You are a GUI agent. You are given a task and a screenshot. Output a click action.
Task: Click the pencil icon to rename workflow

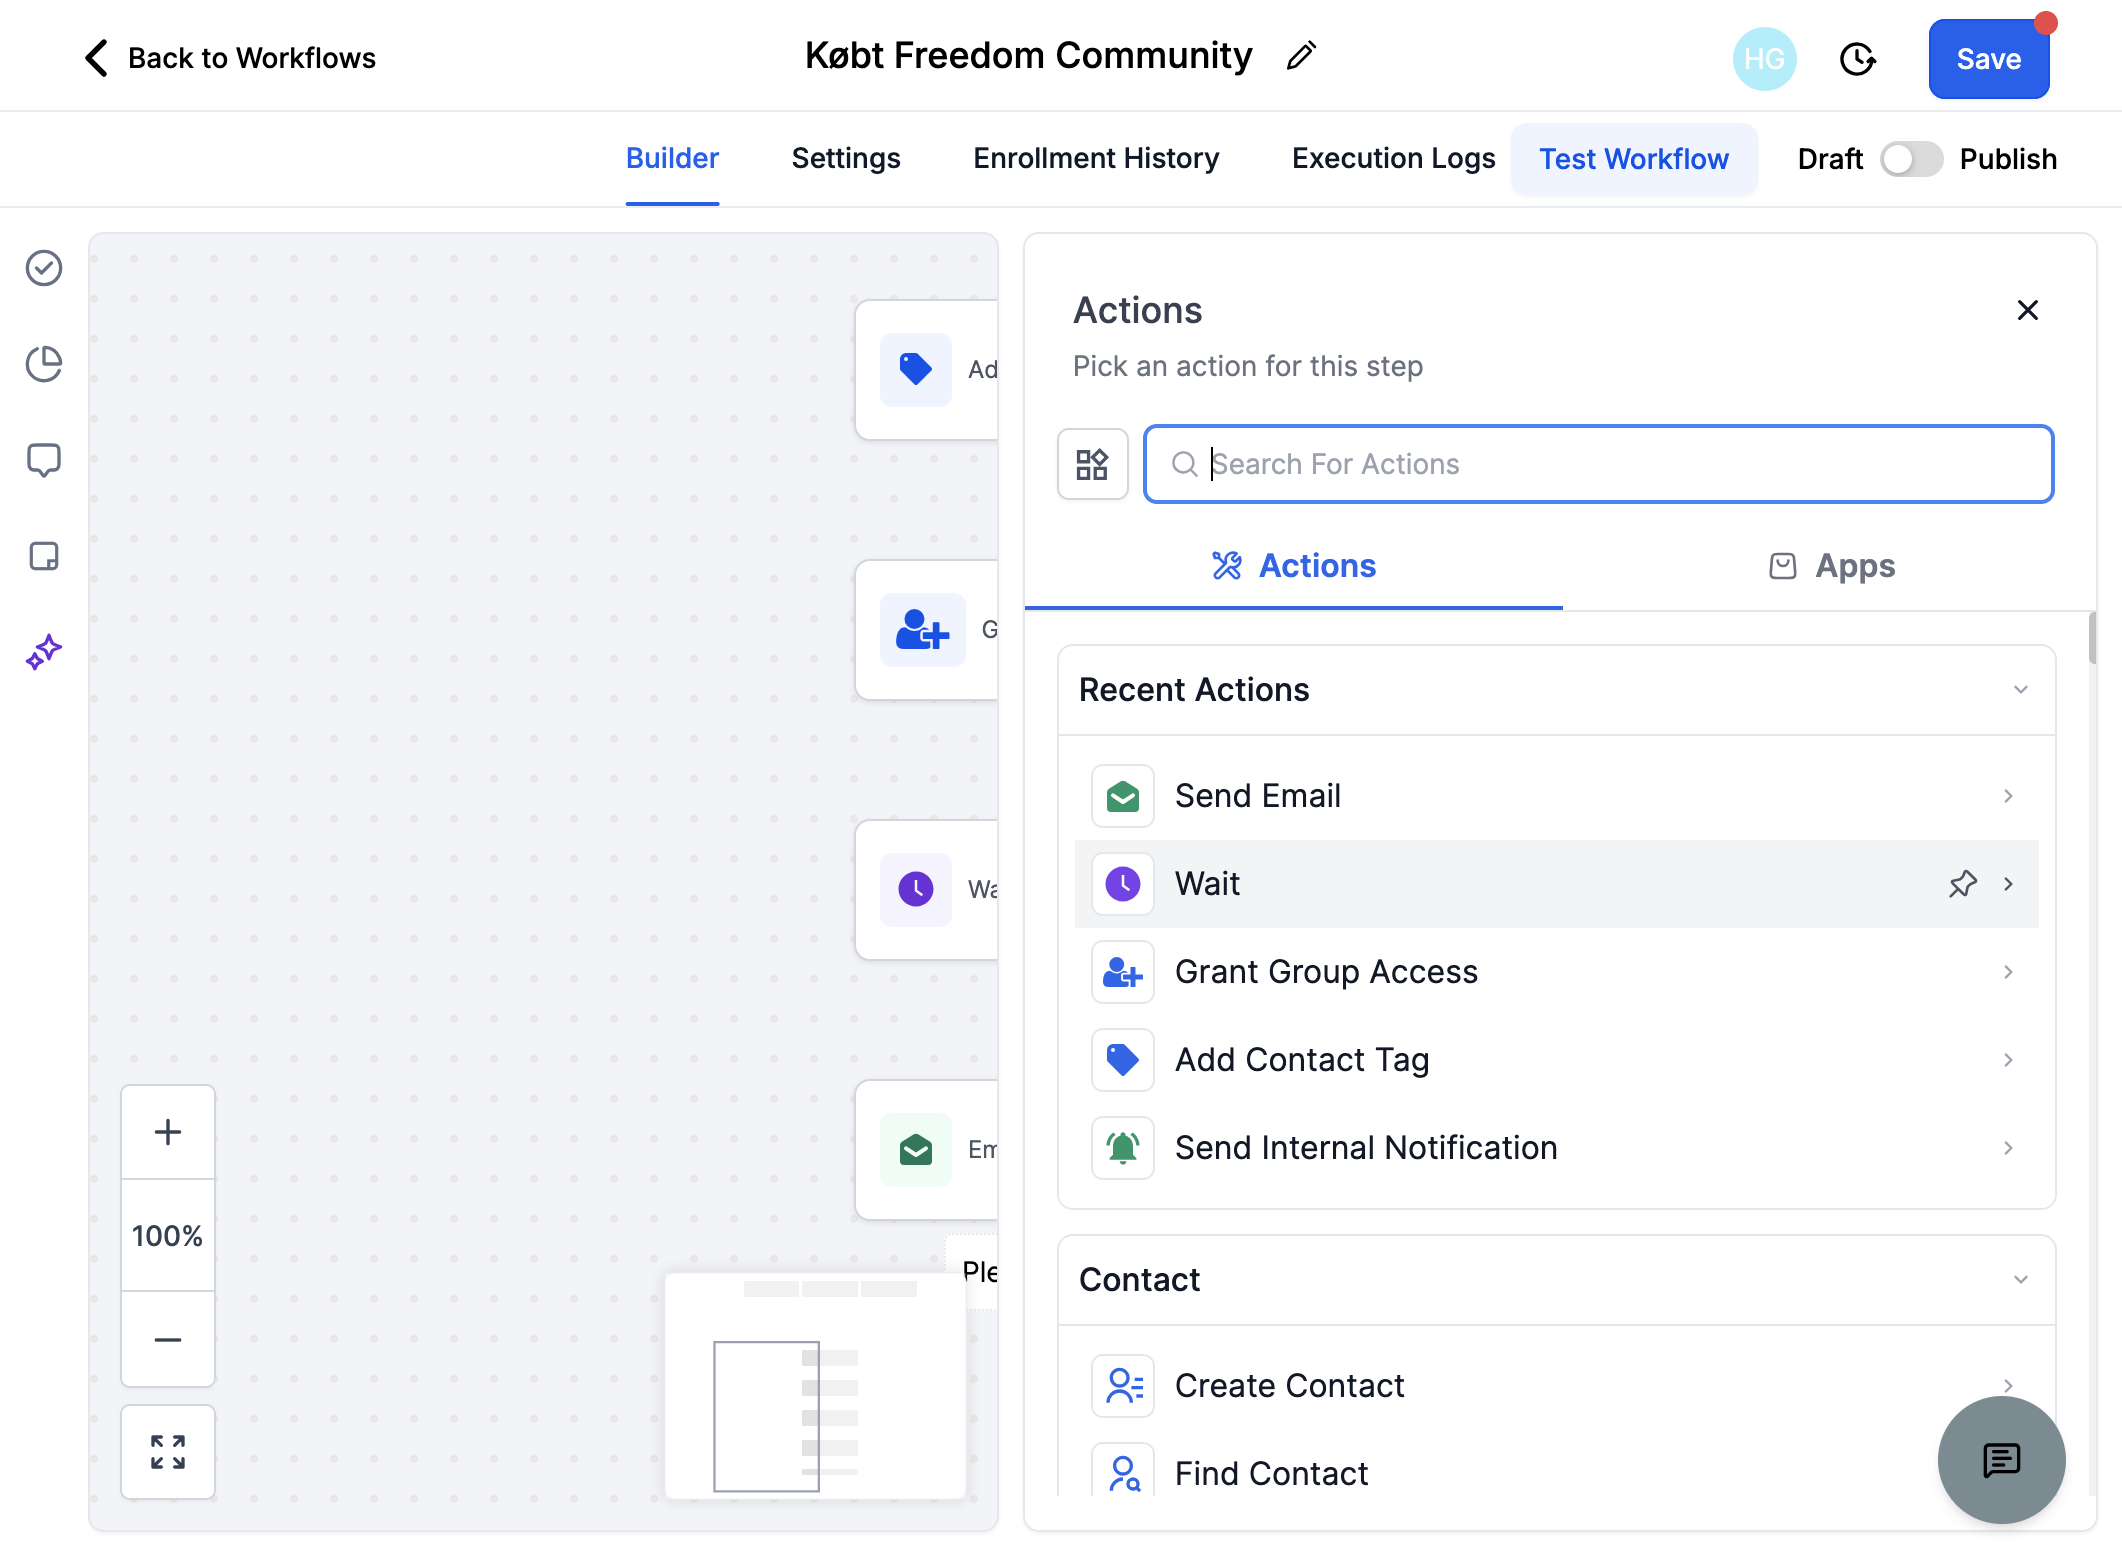pos(1301,56)
